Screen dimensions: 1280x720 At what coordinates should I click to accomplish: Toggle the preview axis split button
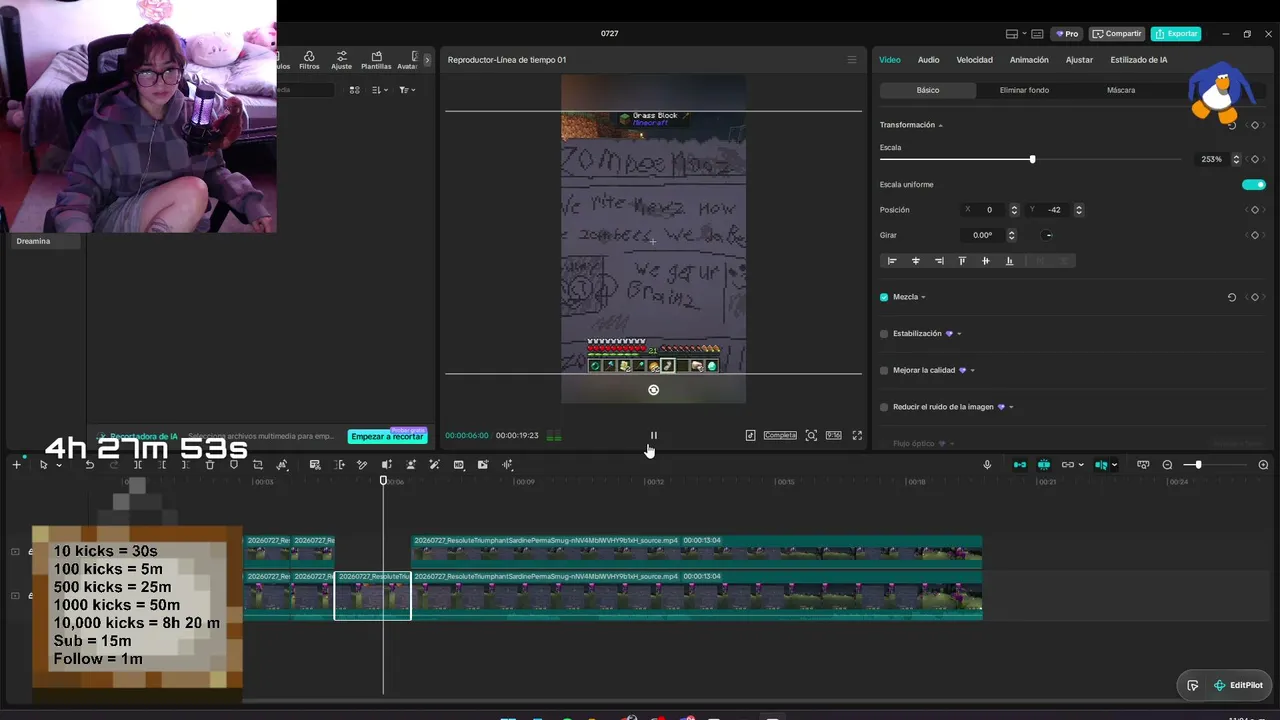[x=1101, y=465]
